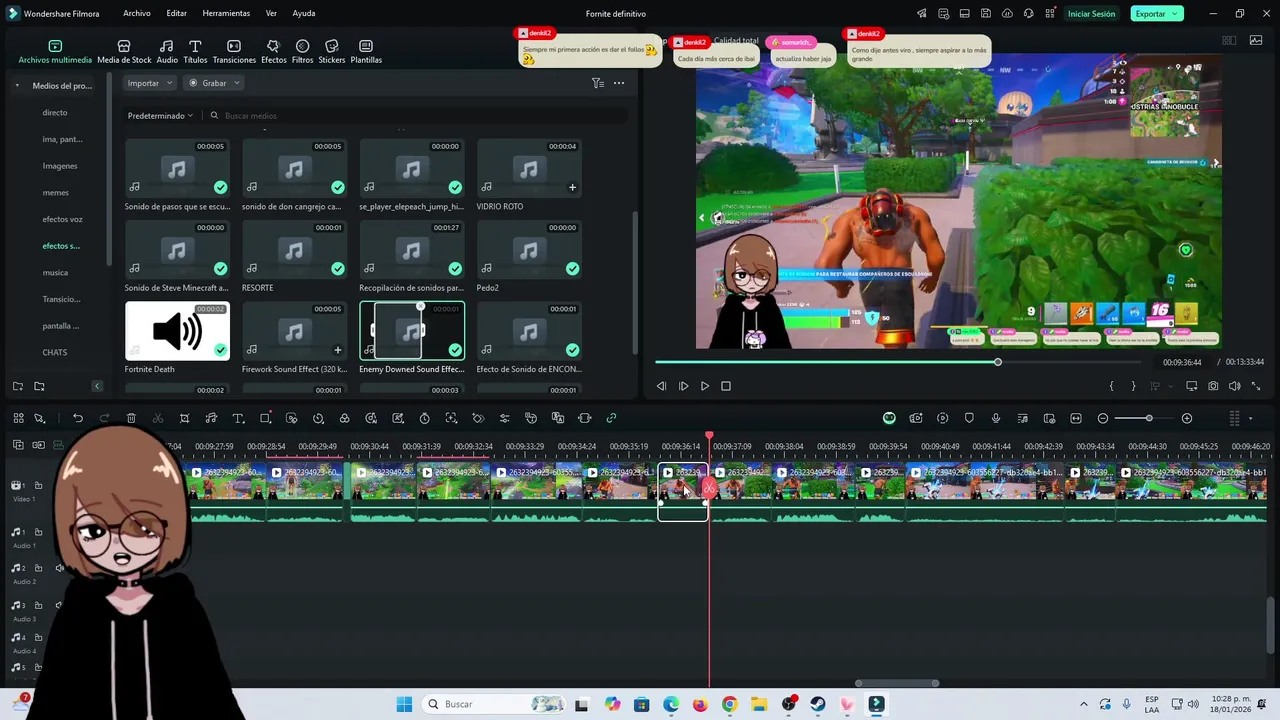Image resolution: width=1280 pixels, height=720 pixels.
Task: Expand the Grabar dropdown
Action: click(x=214, y=83)
